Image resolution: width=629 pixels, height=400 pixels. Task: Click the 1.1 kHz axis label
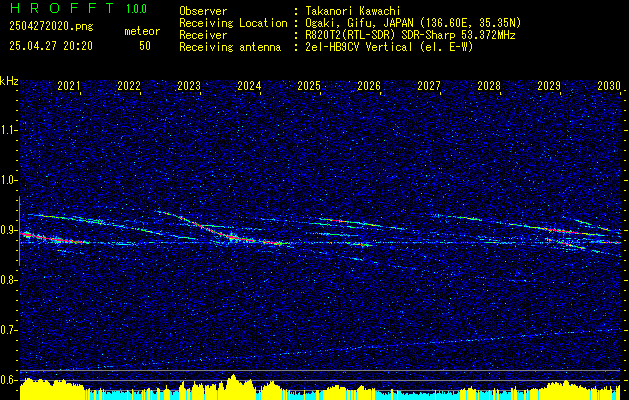click(8, 130)
